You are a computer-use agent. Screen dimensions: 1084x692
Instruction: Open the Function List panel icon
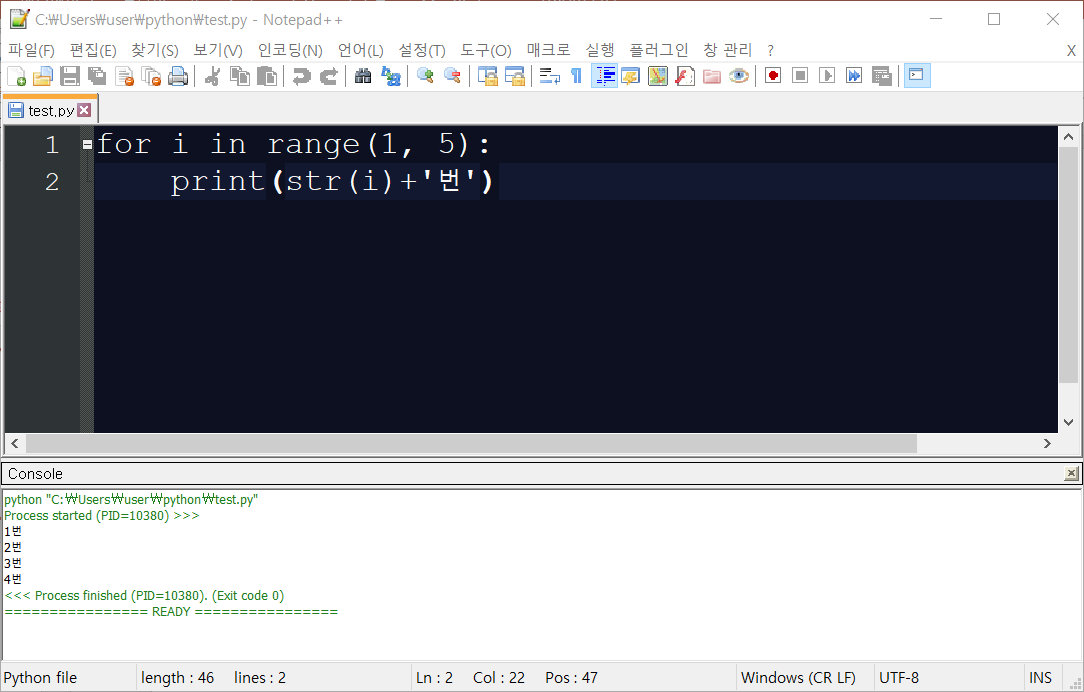pyautogui.click(x=684, y=76)
